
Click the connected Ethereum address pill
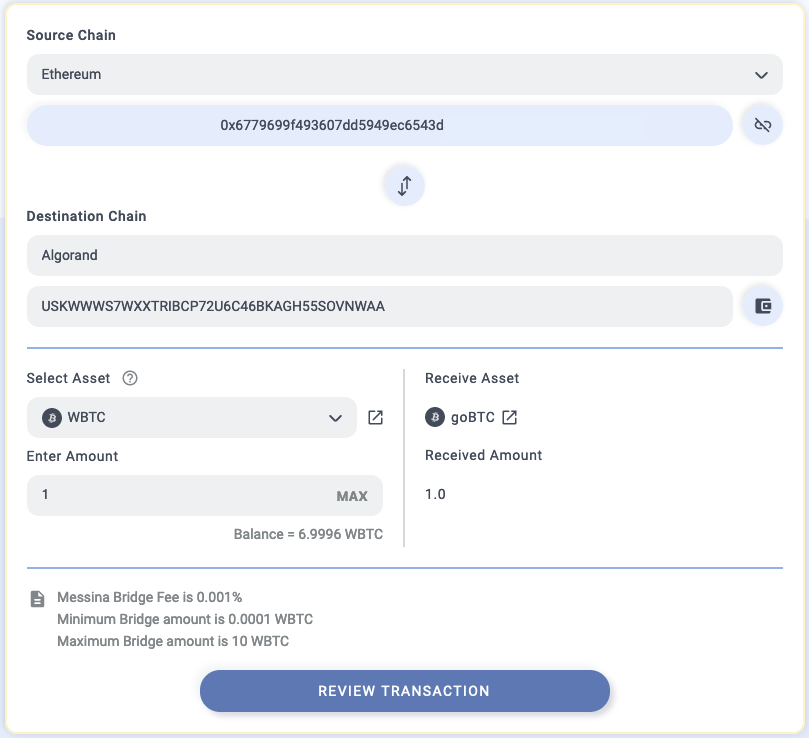(380, 125)
